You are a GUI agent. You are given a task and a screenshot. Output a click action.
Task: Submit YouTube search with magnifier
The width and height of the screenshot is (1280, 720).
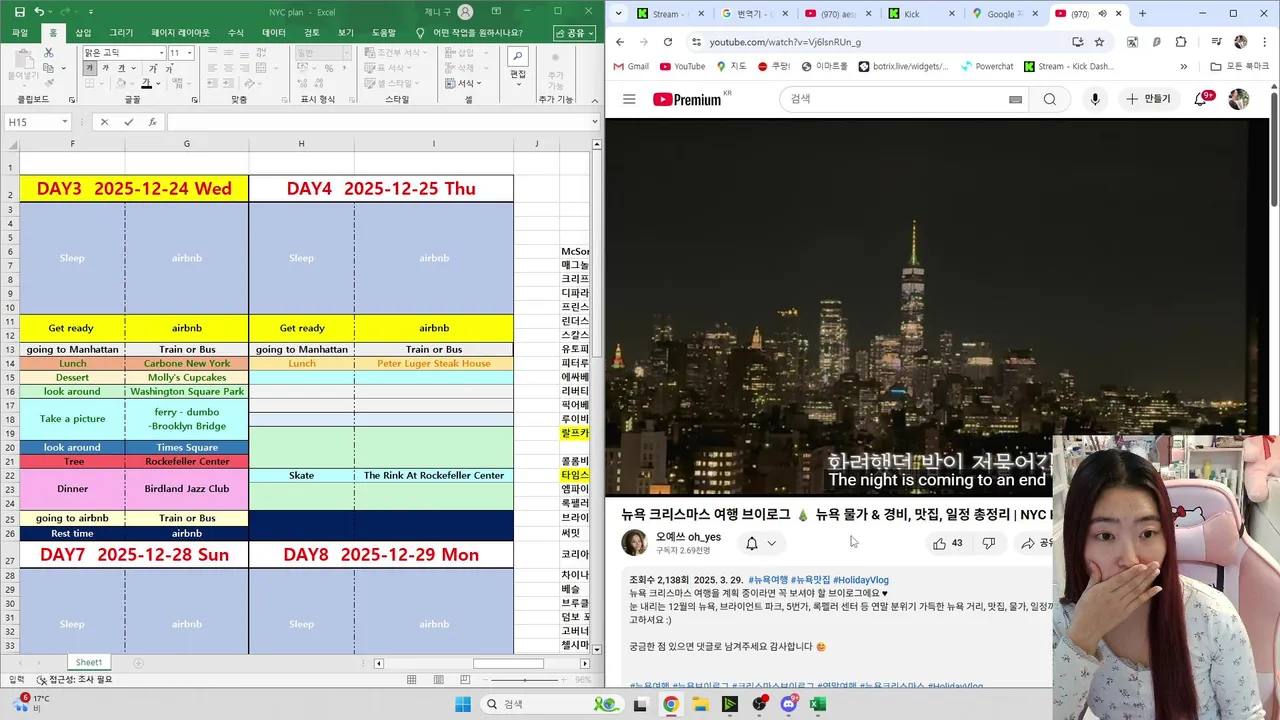click(1049, 99)
